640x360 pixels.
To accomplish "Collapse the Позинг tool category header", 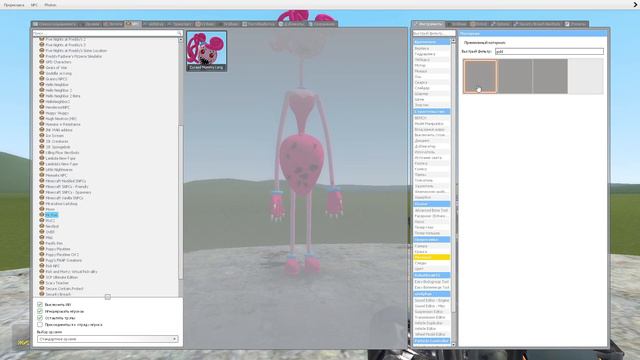I will pos(431,204).
